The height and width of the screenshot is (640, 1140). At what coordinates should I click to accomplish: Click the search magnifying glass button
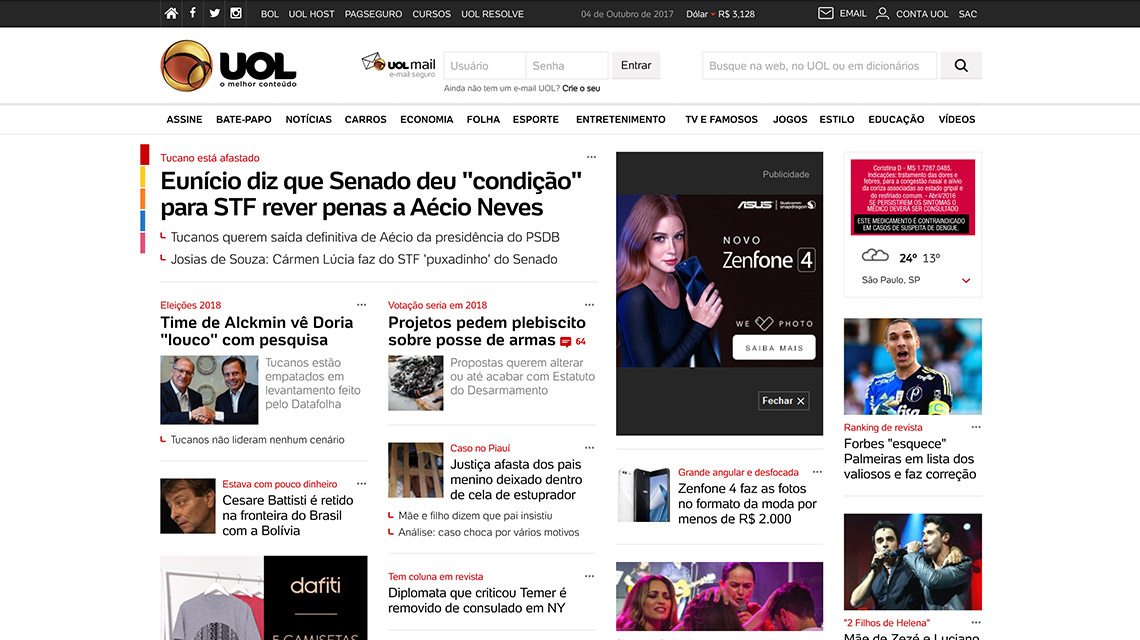961,66
